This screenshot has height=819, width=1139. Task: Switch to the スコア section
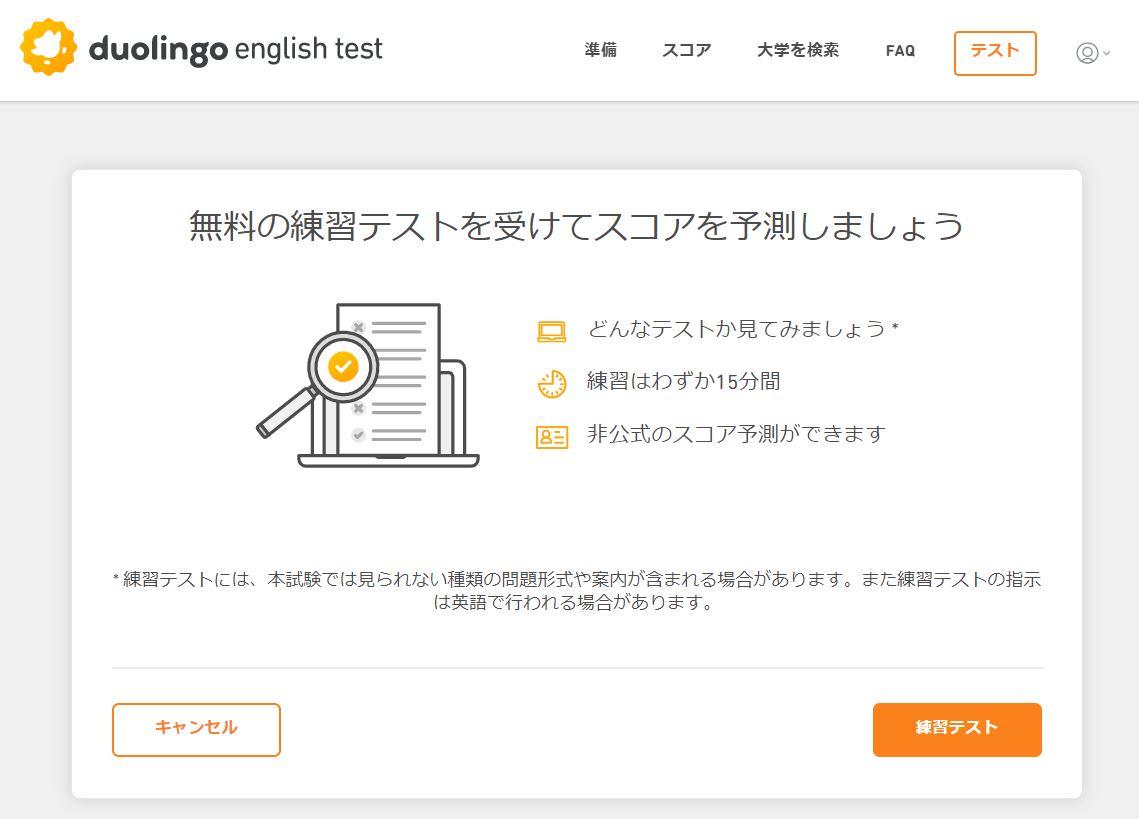pos(686,51)
